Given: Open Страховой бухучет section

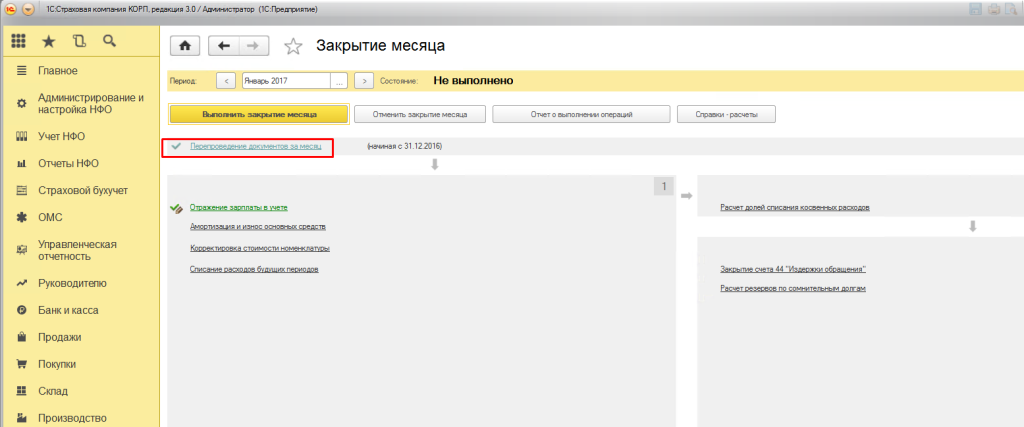Looking at the screenshot, I should 82,190.
